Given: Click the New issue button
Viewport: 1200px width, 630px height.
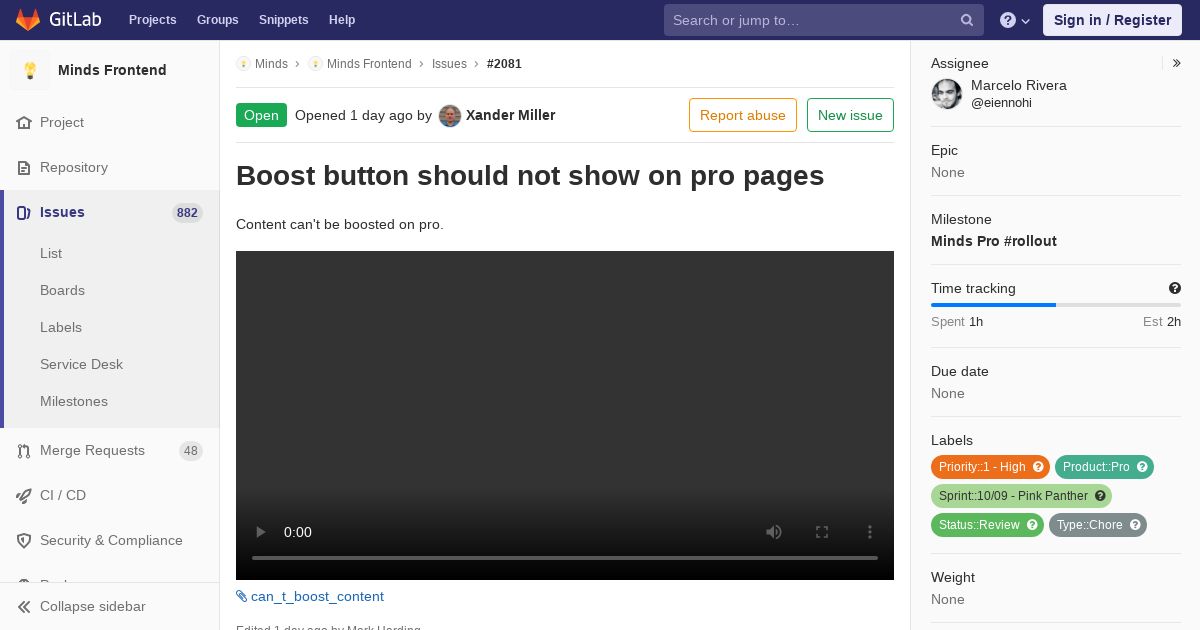Looking at the screenshot, I should tap(850, 115).
